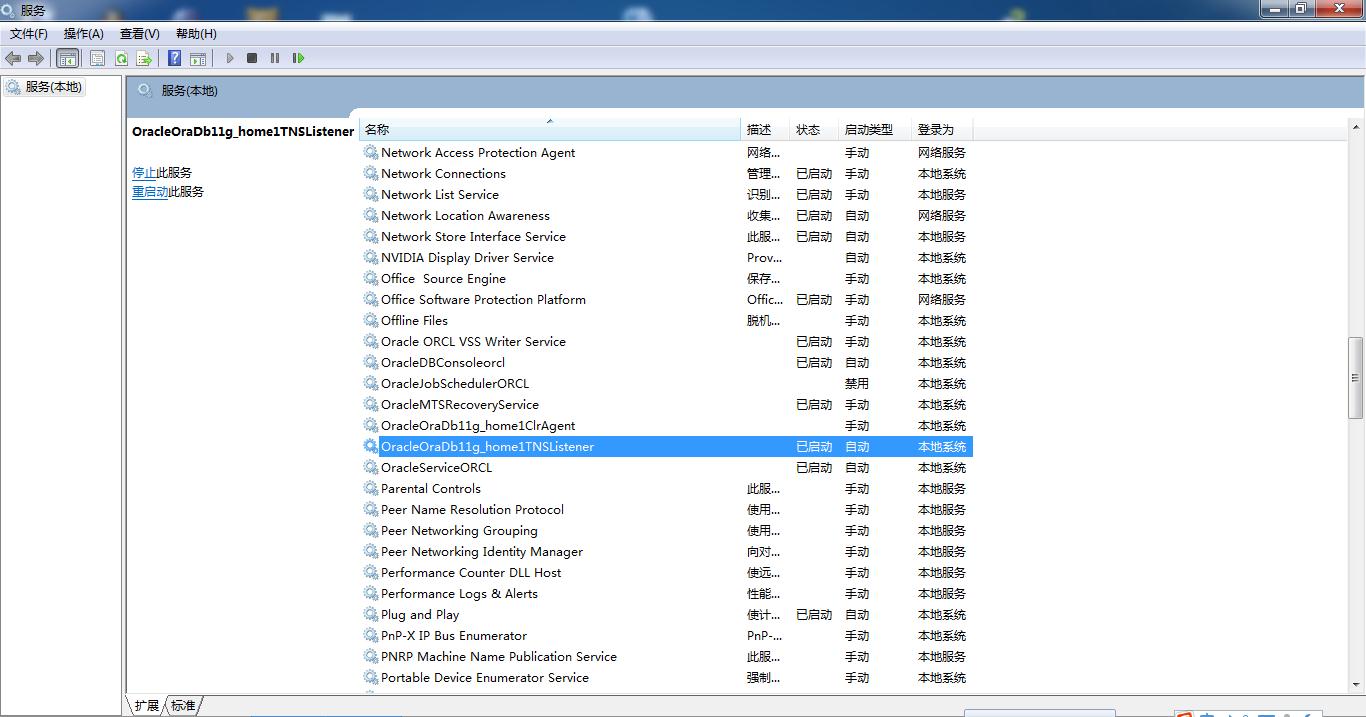Screen dimensions: 1366x717
Task: Stop the service with the black square icon
Action: 252,58
